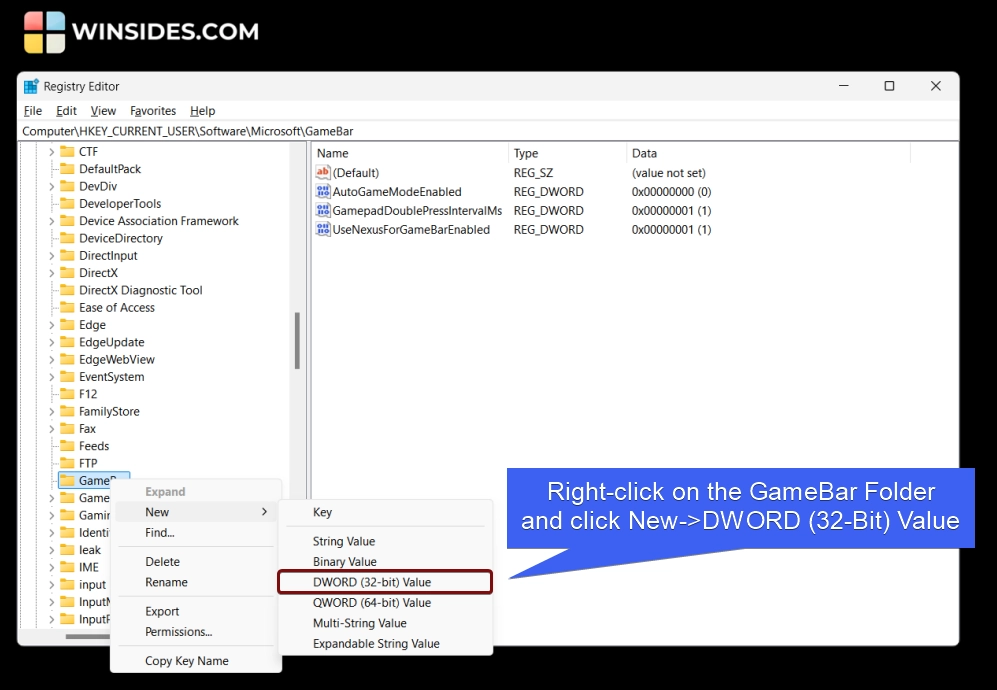Choose Expandable String Value from submenu
The image size is (997, 690).
click(x=385, y=644)
